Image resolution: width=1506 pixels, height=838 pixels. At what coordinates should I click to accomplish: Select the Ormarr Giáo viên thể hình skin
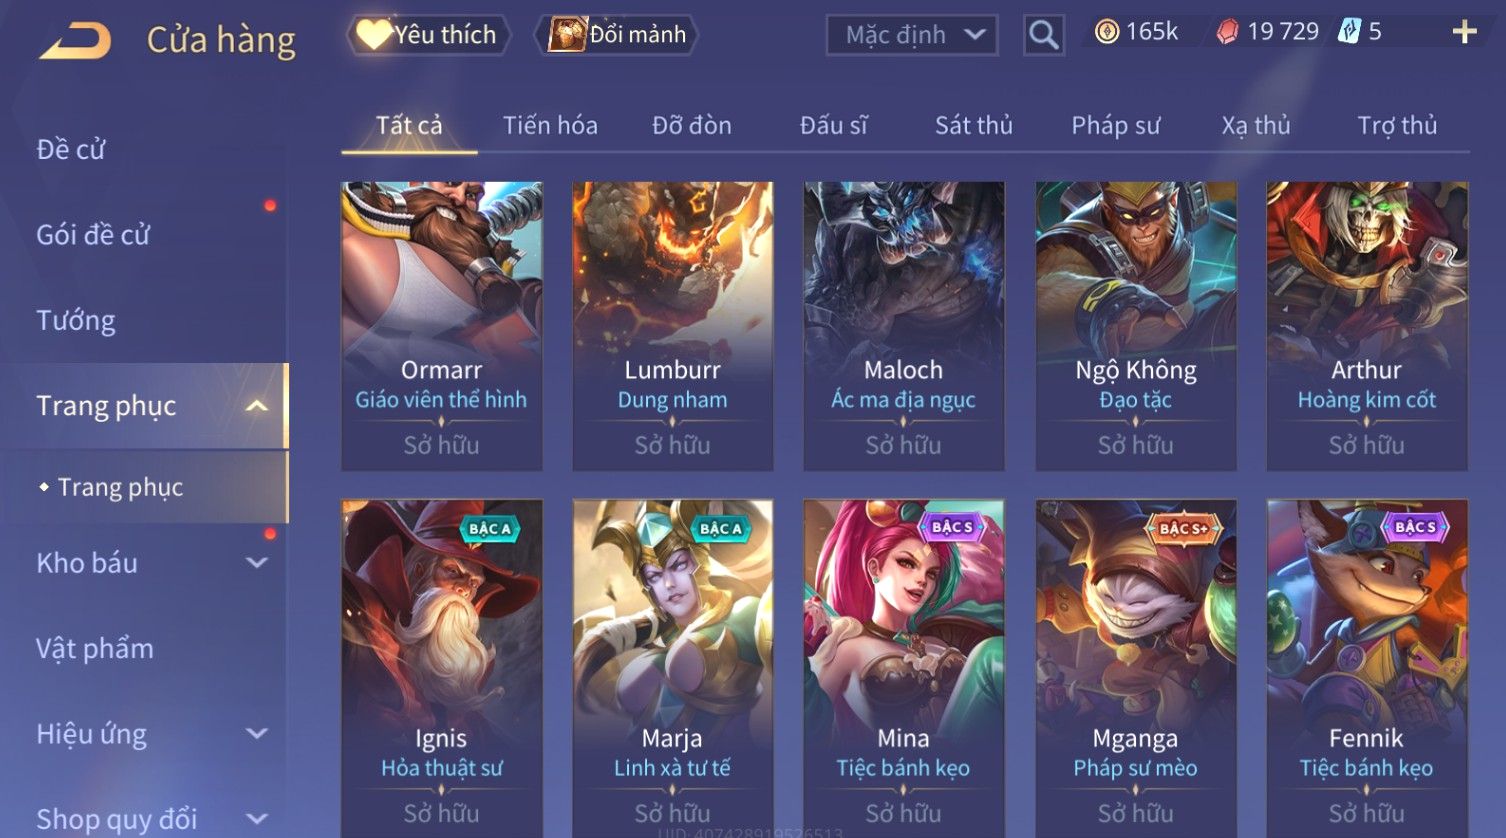tap(441, 326)
